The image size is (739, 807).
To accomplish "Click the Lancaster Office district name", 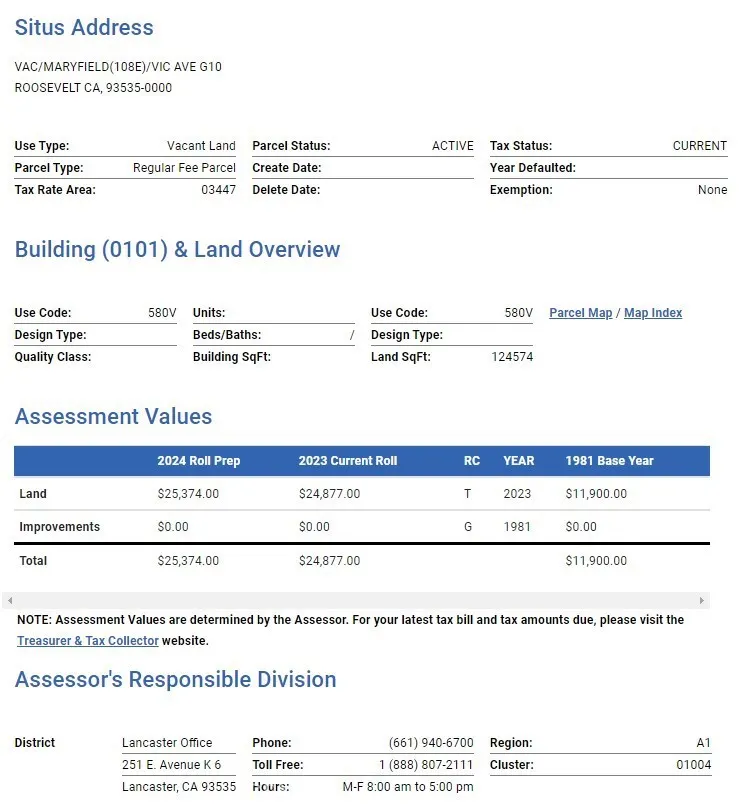I will point(167,743).
